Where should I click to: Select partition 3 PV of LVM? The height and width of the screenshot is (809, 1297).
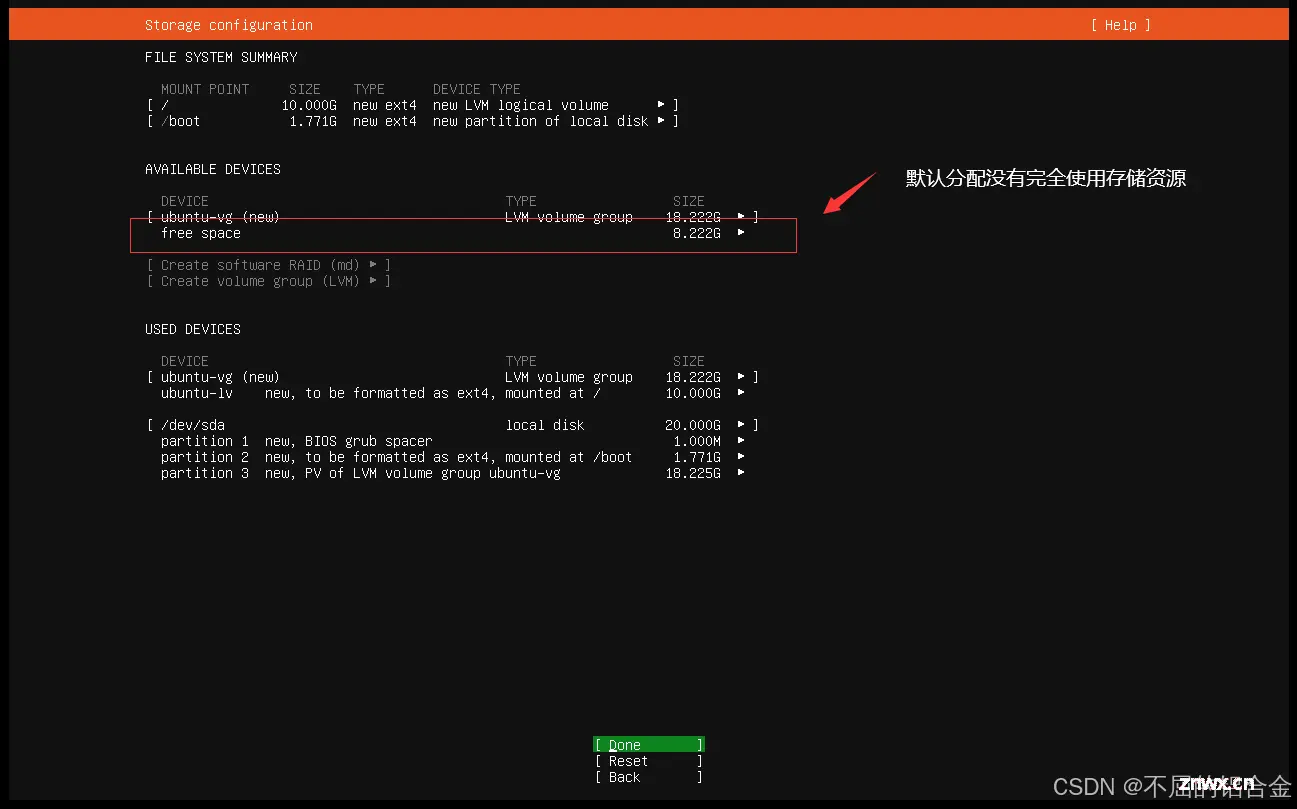tap(452, 473)
